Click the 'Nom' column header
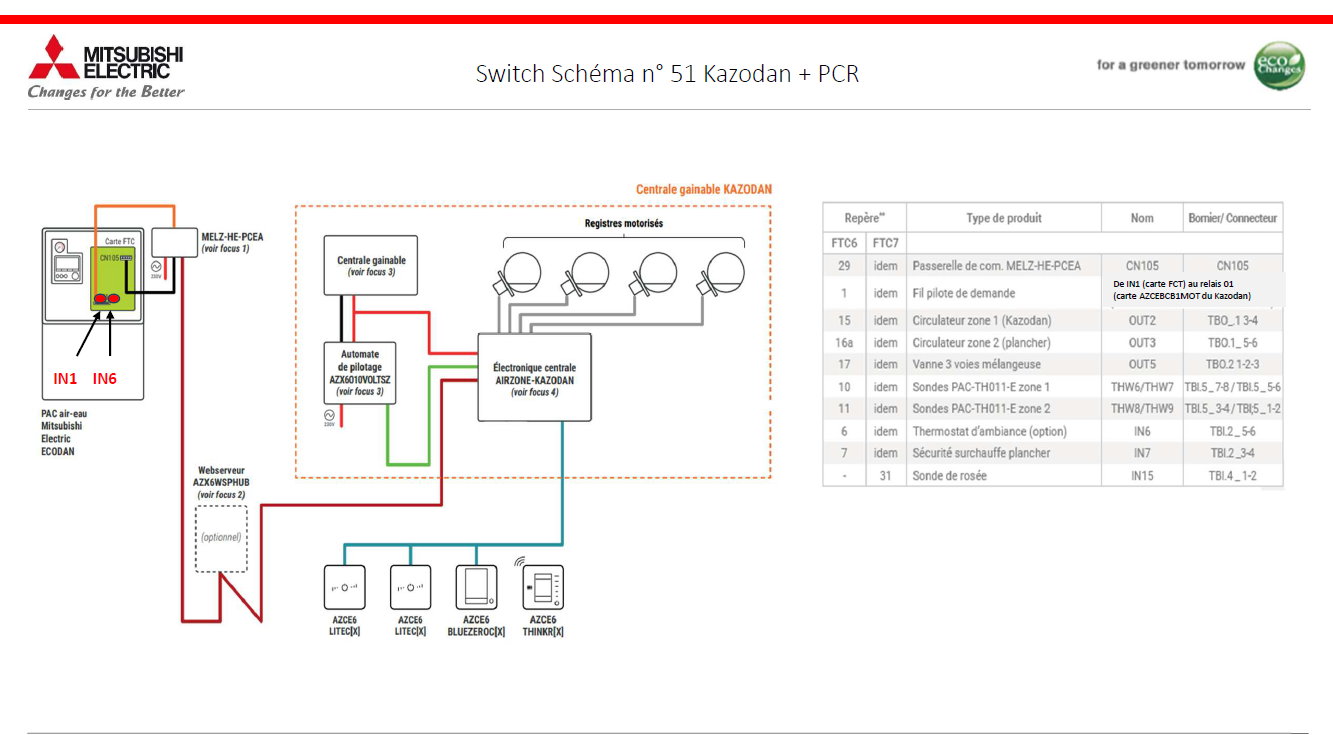The height and width of the screenshot is (735, 1333). coord(1142,218)
